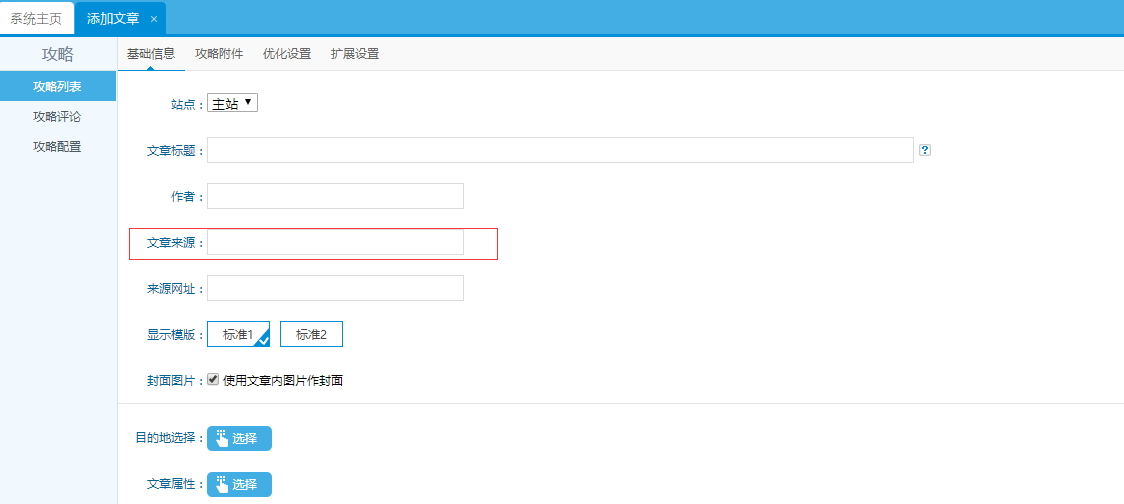Open 攻略评论 in the sidebar
This screenshot has height=504, width=1124.
tap(57, 117)
